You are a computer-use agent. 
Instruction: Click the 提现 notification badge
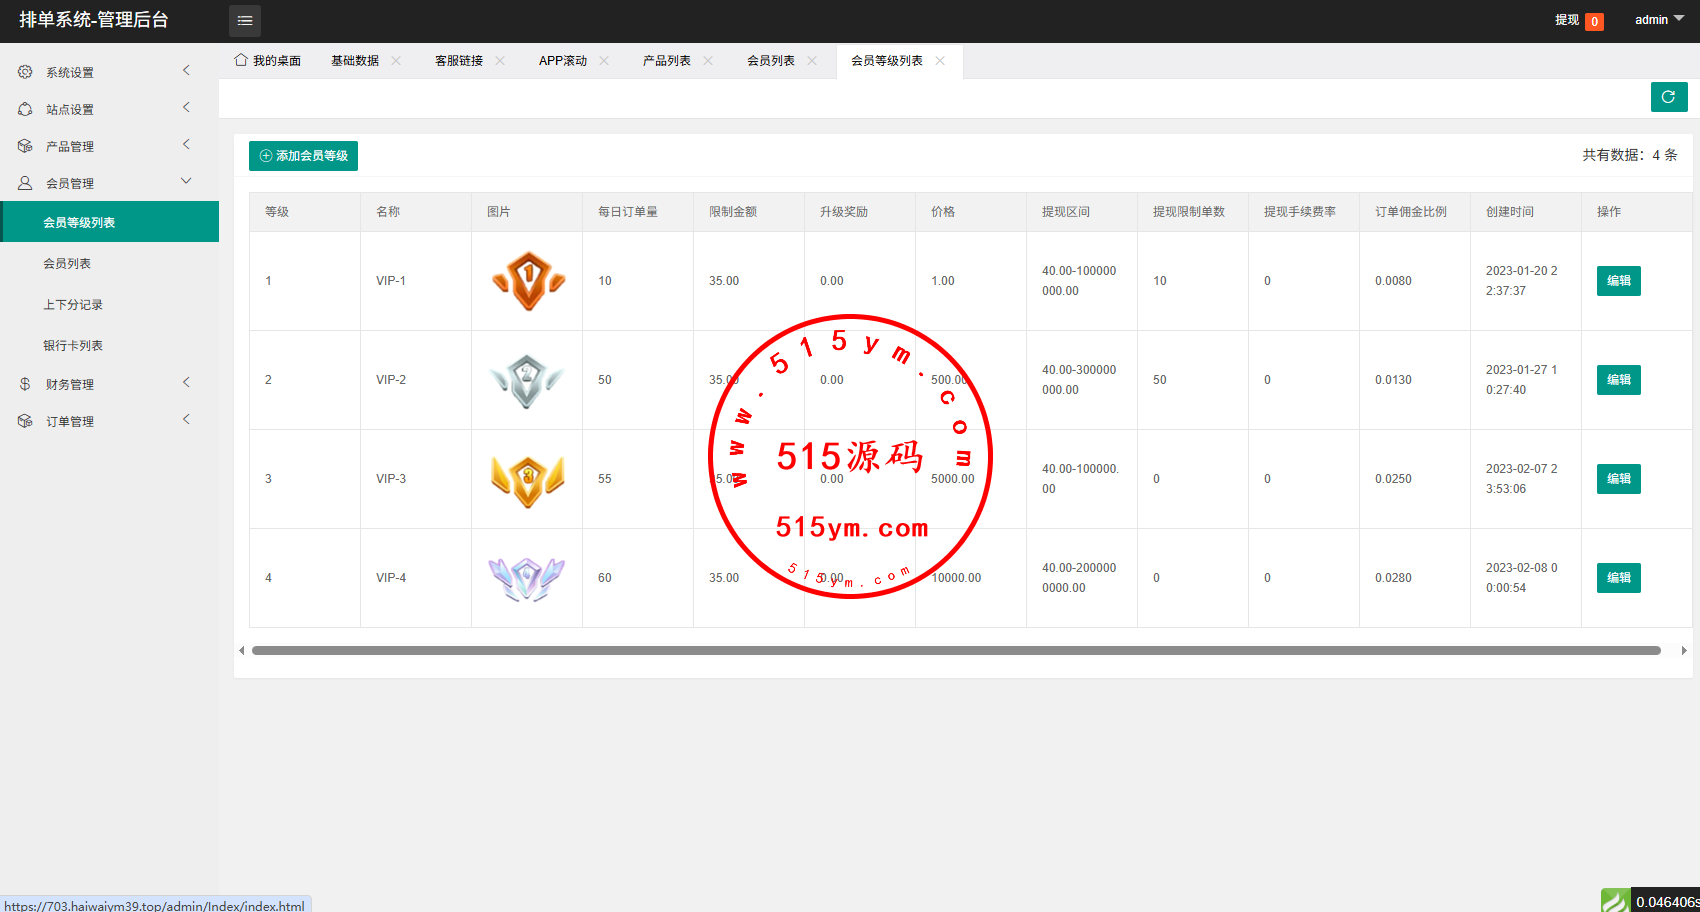[1594, 21]
